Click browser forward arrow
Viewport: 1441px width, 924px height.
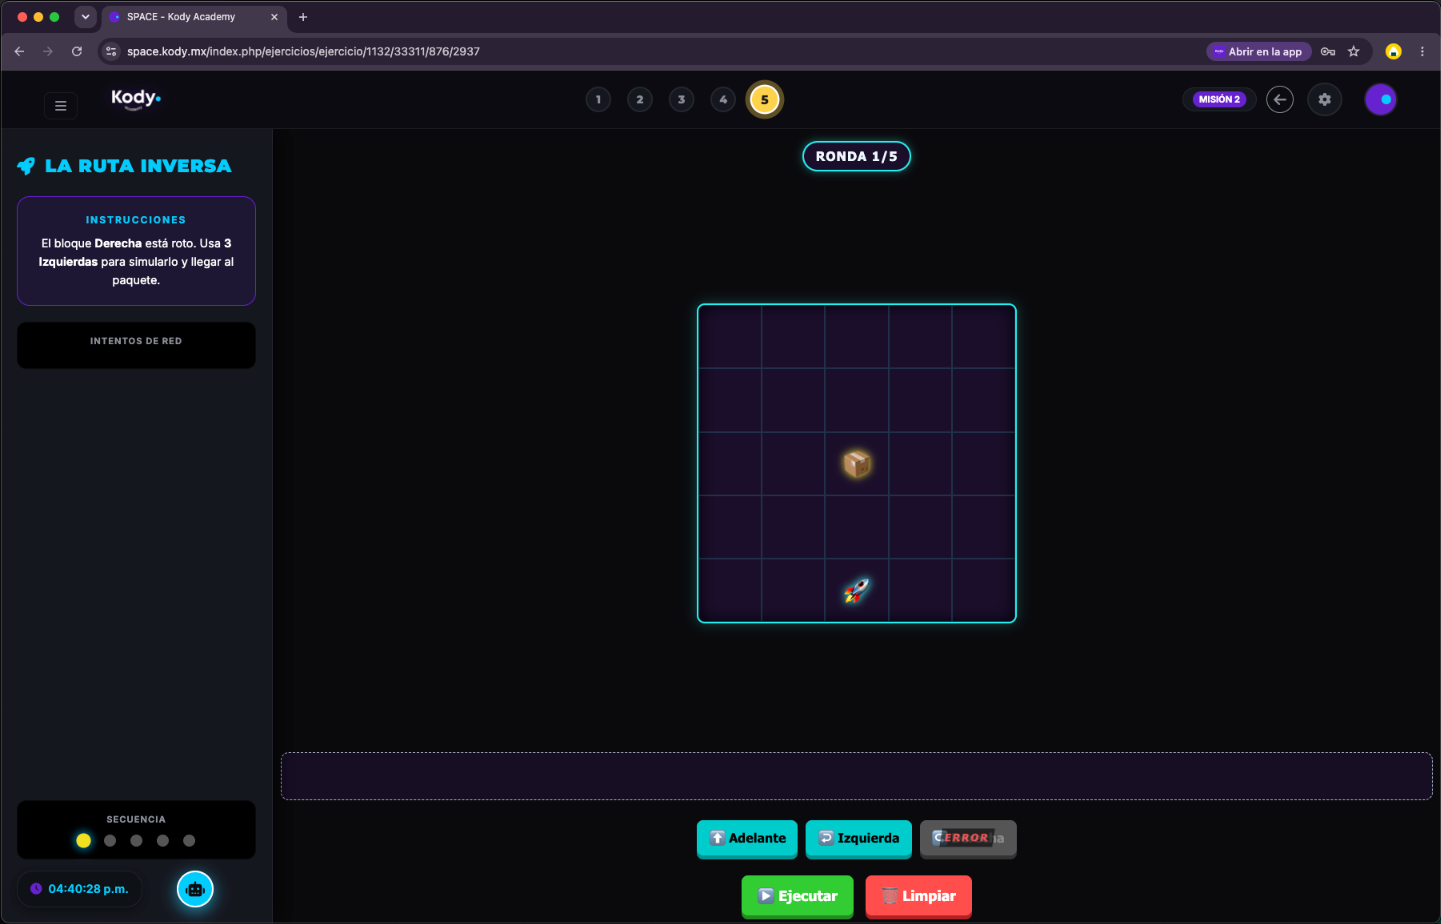(x=48, y=51)
